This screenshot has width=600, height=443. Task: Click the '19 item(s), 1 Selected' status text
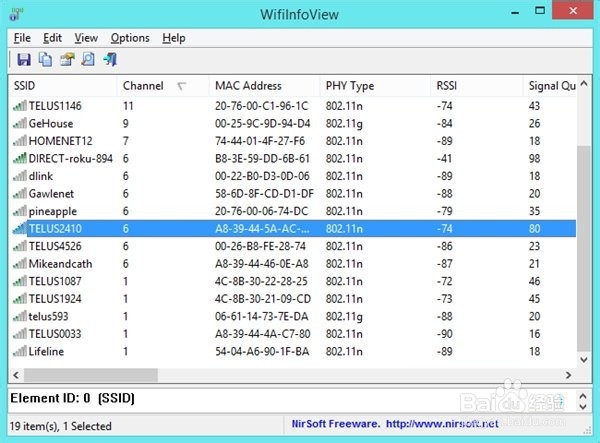coord(61,426)
